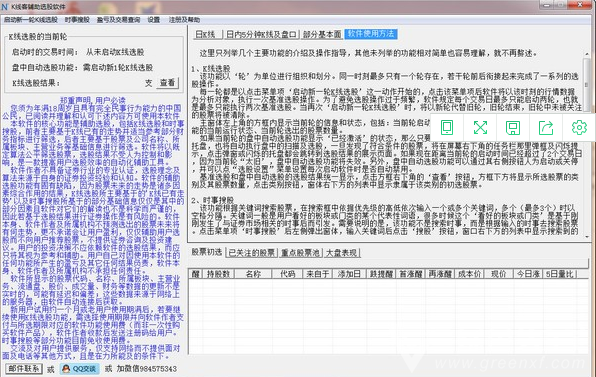The image size is (596, 377).
Task: Click the green save disk icon
Action: tap(513, 128)
